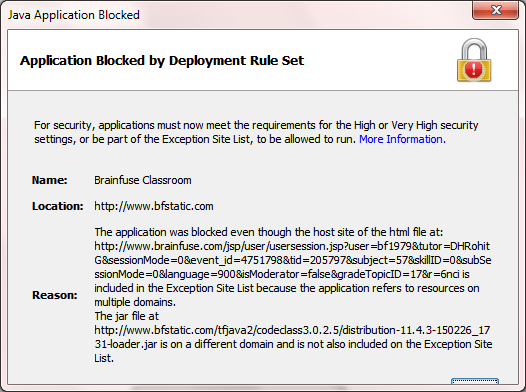The image size is (526, 392).
Task: Click the red warning padlock icon
Action: tap(474, 60)
